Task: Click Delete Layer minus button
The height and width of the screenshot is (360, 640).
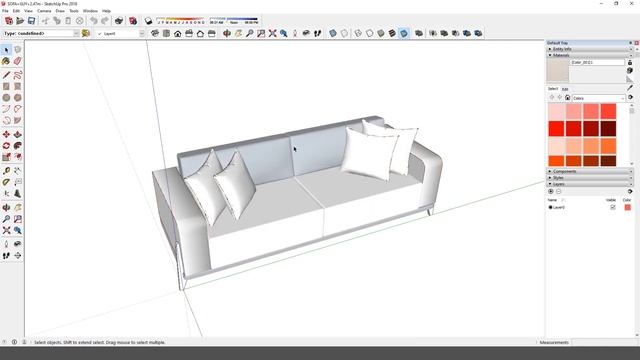Action: point(559,191)
